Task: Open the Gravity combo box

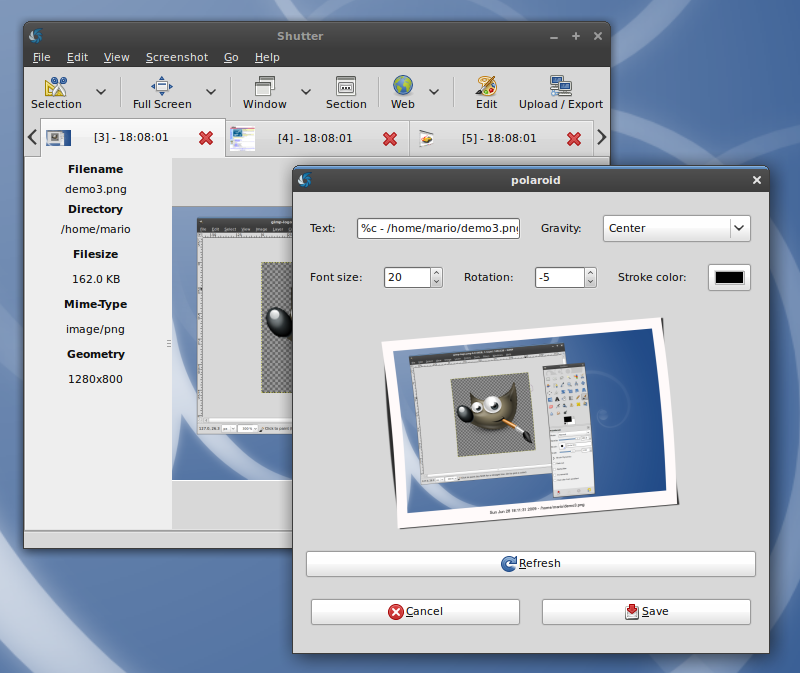Action: click(677, 228)
